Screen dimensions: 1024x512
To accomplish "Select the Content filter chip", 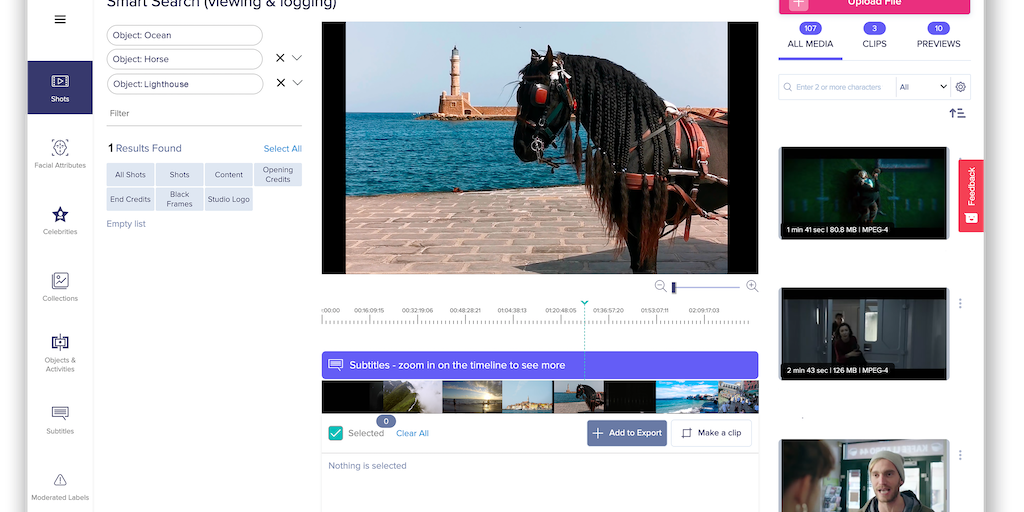I will click(229, 174).
